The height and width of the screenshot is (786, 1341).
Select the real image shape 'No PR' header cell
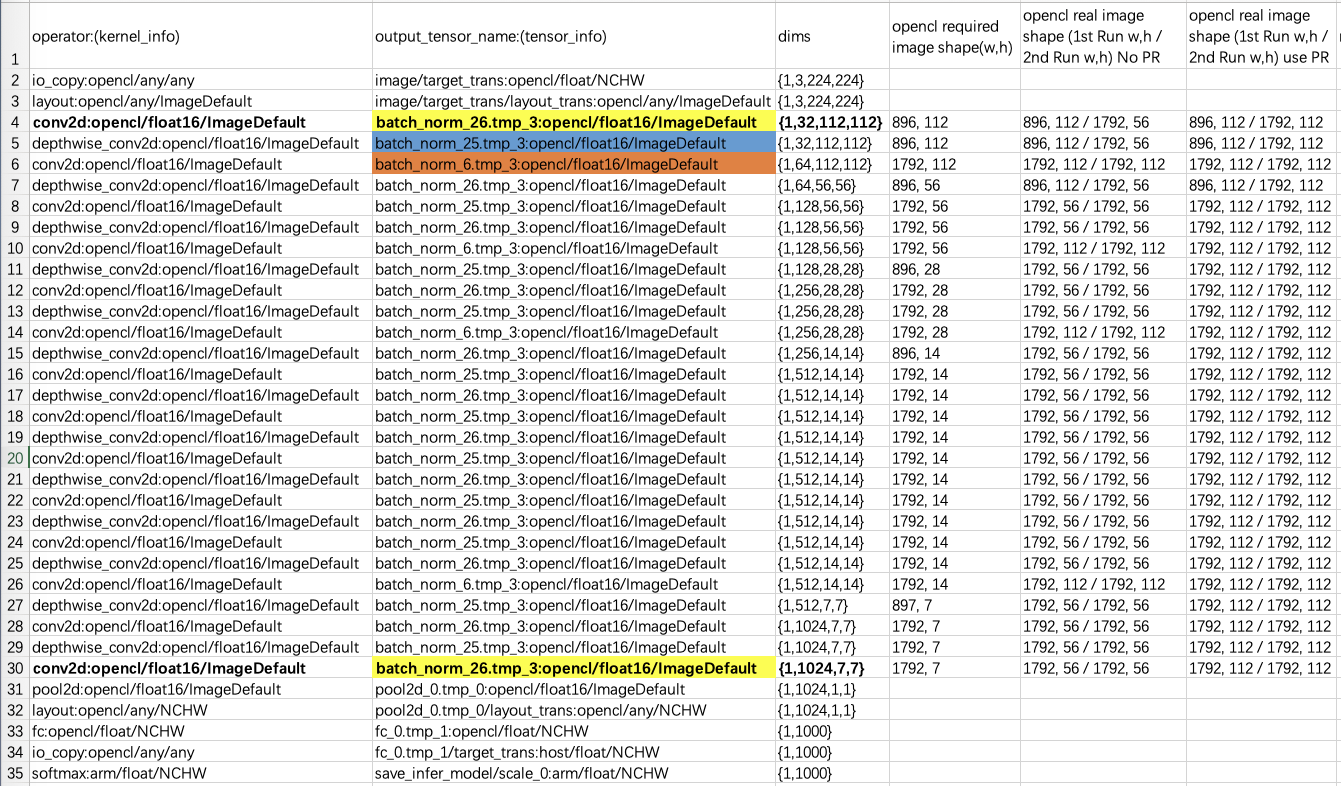coord(1103,36)
